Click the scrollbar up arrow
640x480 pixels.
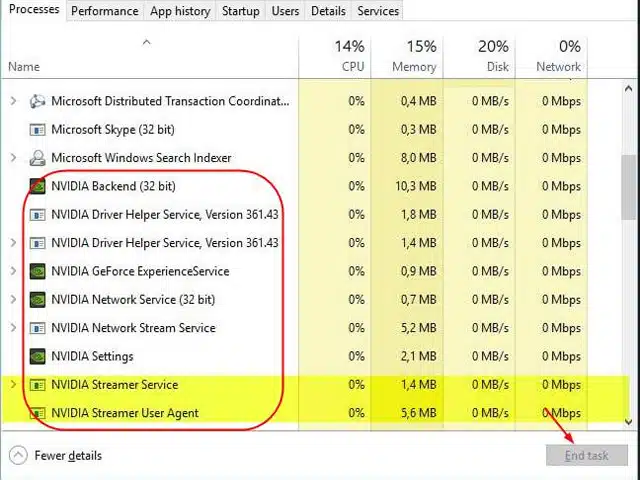coord(629,88)
